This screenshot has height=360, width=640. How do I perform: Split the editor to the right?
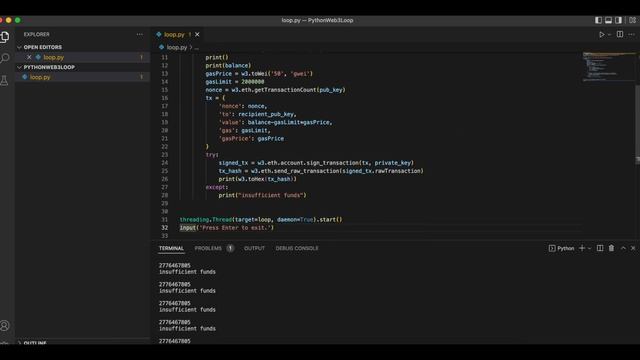coord(620,35)
